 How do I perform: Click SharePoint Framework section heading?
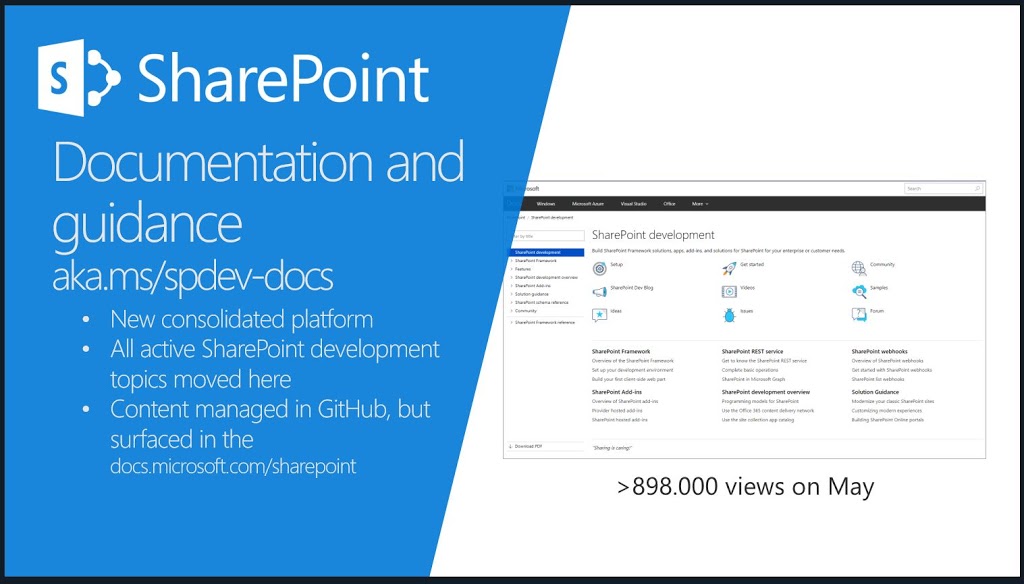pos(621,351)
